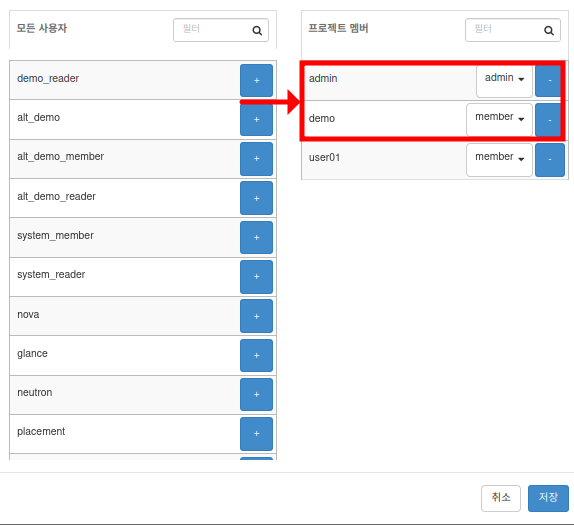Select admin name in project members
This screenshot has height=525, width=574.
pos(323,78)
